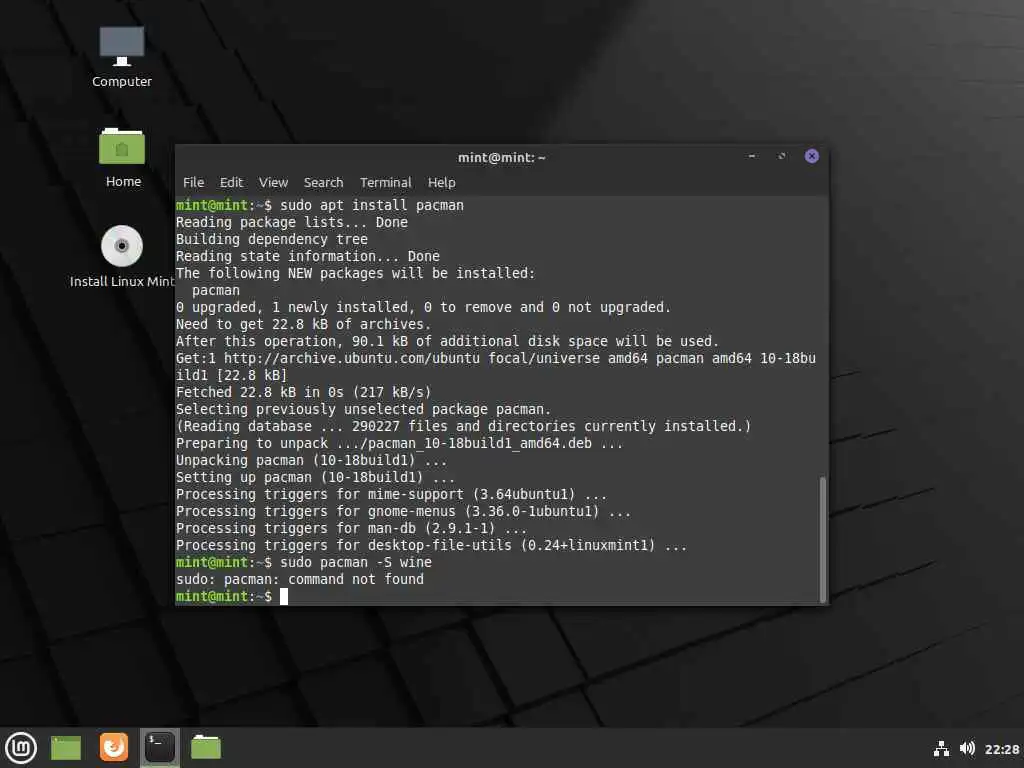
Task: Open the Help menu in Terminal
Action: 441,183
